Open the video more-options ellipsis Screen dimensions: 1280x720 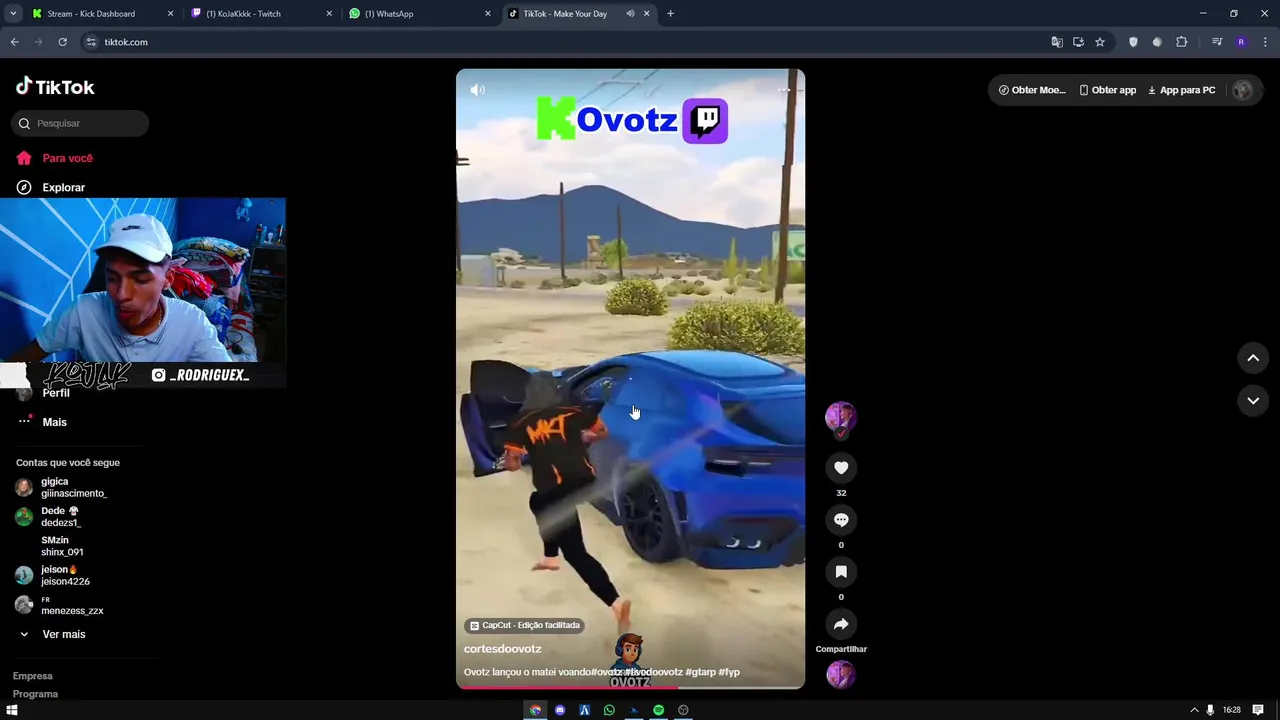(x=784, y=90)
